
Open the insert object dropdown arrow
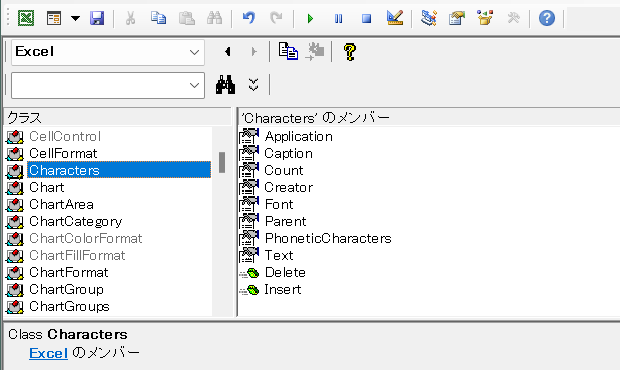point(75,18)
